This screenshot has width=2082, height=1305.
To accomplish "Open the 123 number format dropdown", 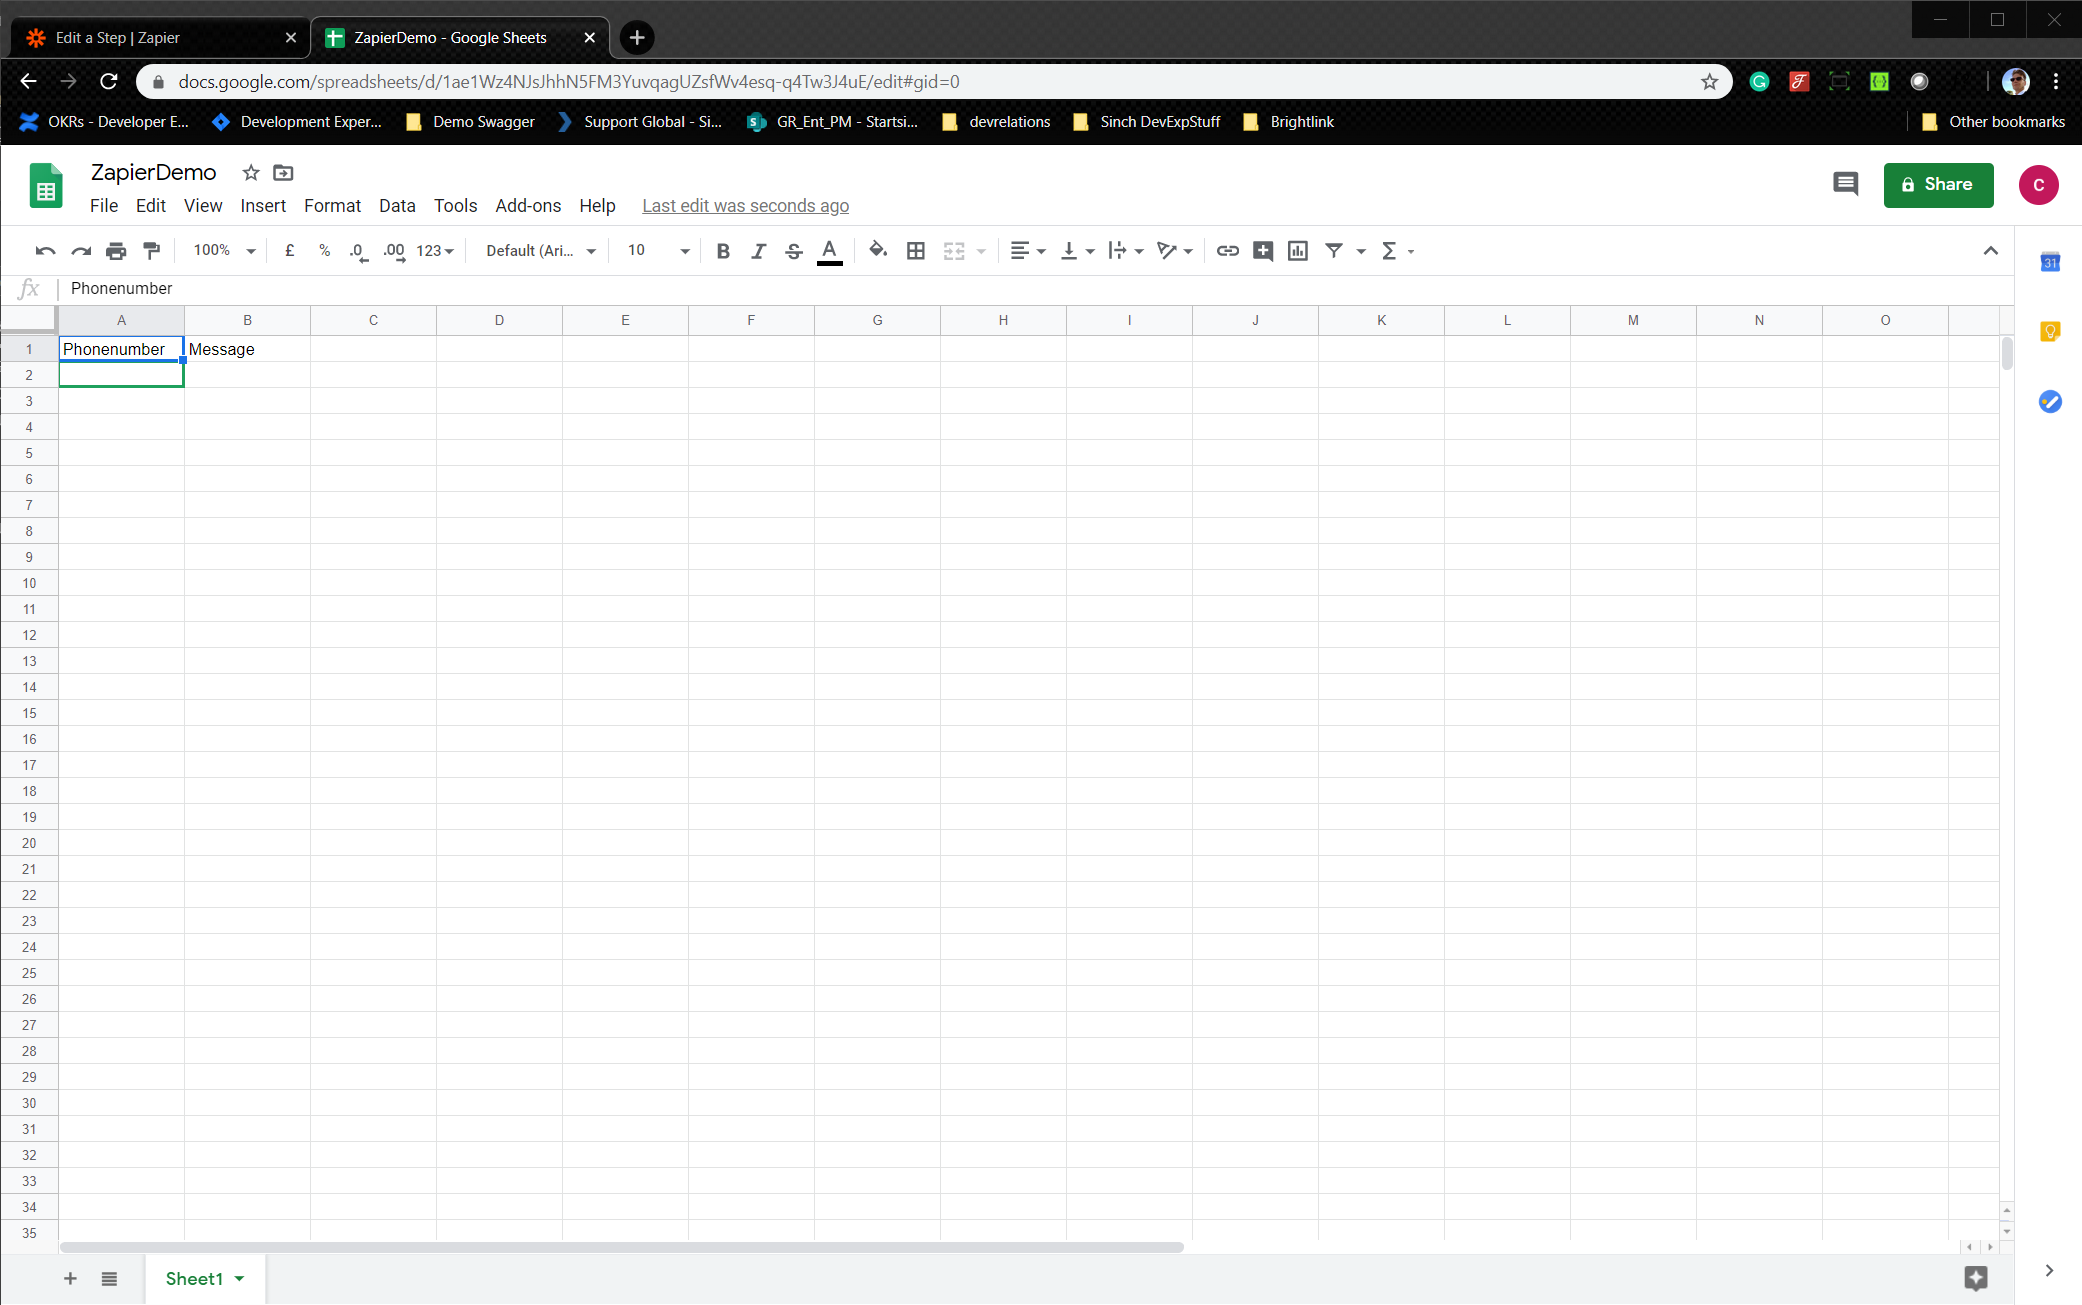I will click(435, 251).
